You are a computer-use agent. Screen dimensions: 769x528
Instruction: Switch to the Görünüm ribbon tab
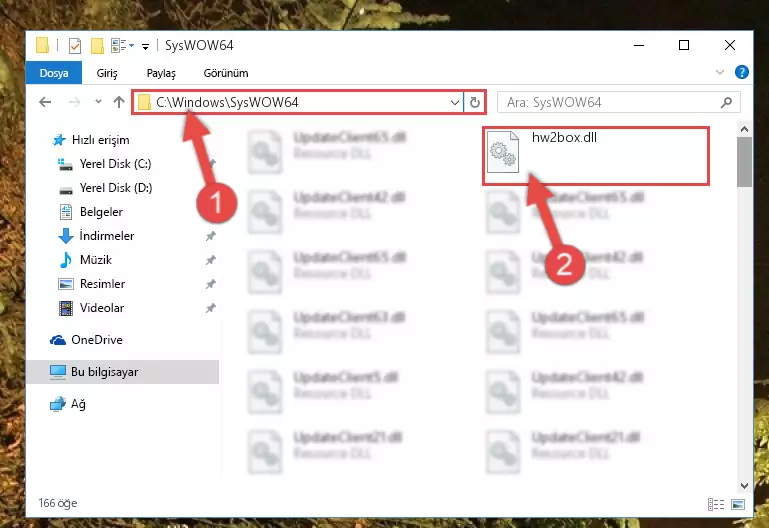(x=226, y=73)
